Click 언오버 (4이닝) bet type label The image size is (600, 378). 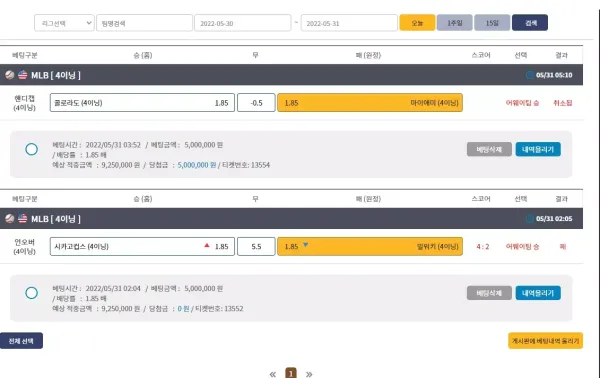(x=24, y=247)
